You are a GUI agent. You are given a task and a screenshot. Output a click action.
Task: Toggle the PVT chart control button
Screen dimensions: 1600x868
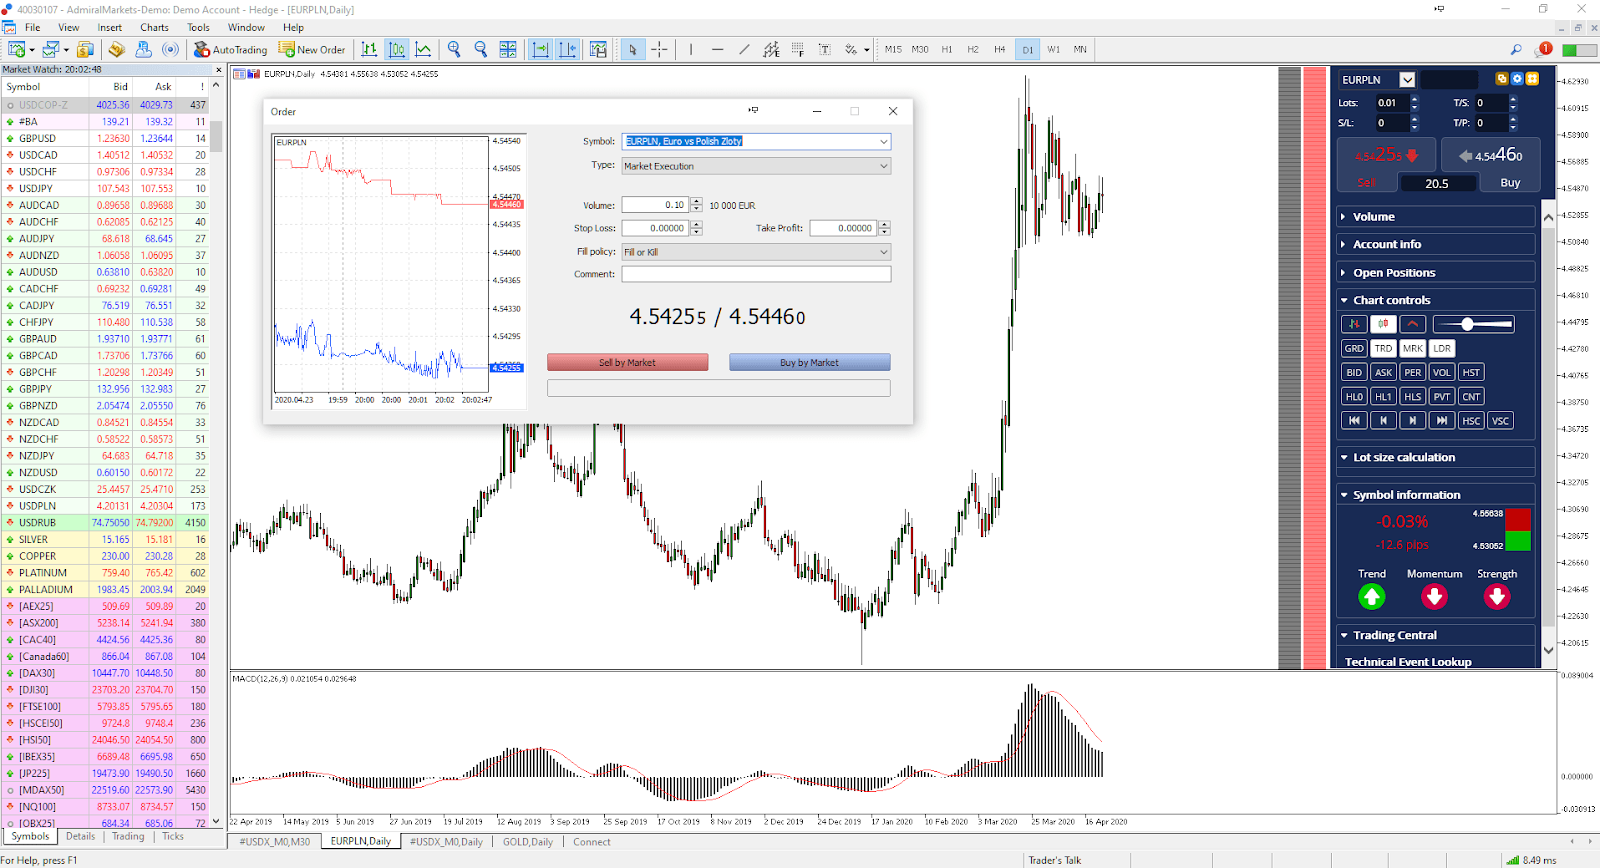(1441, 396)
